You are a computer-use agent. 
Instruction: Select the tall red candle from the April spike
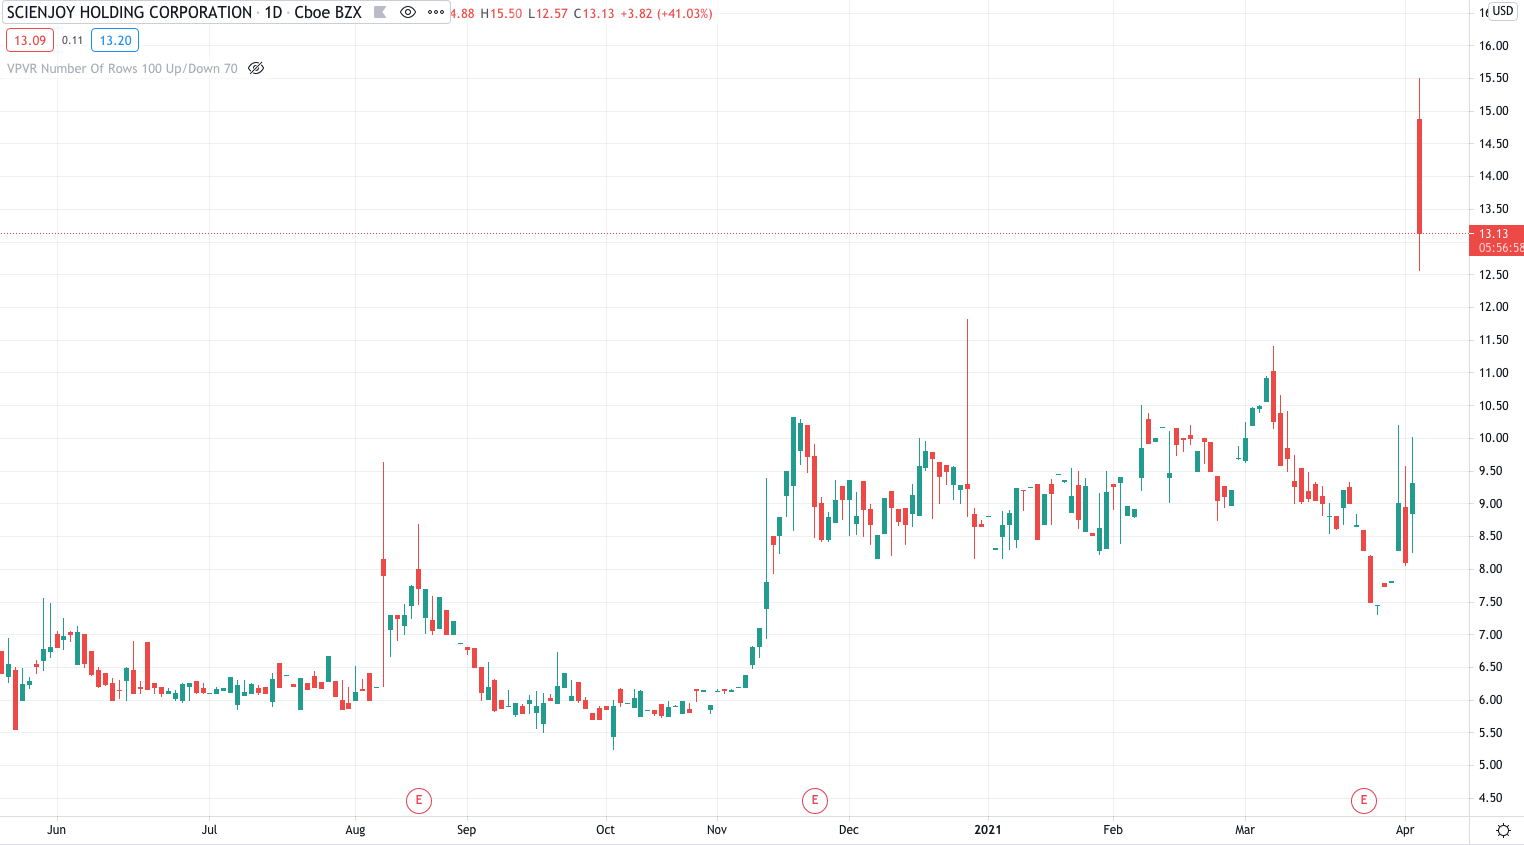click(x=1419, y=175)
